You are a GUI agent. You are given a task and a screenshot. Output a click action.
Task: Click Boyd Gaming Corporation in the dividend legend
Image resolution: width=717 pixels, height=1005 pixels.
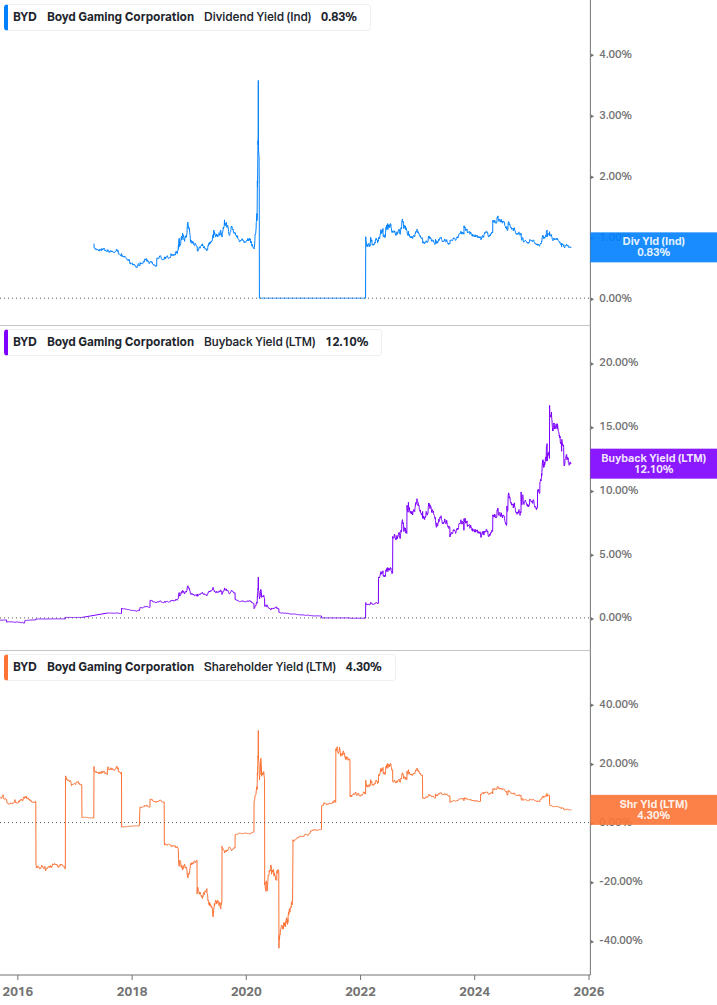(120, 17)
